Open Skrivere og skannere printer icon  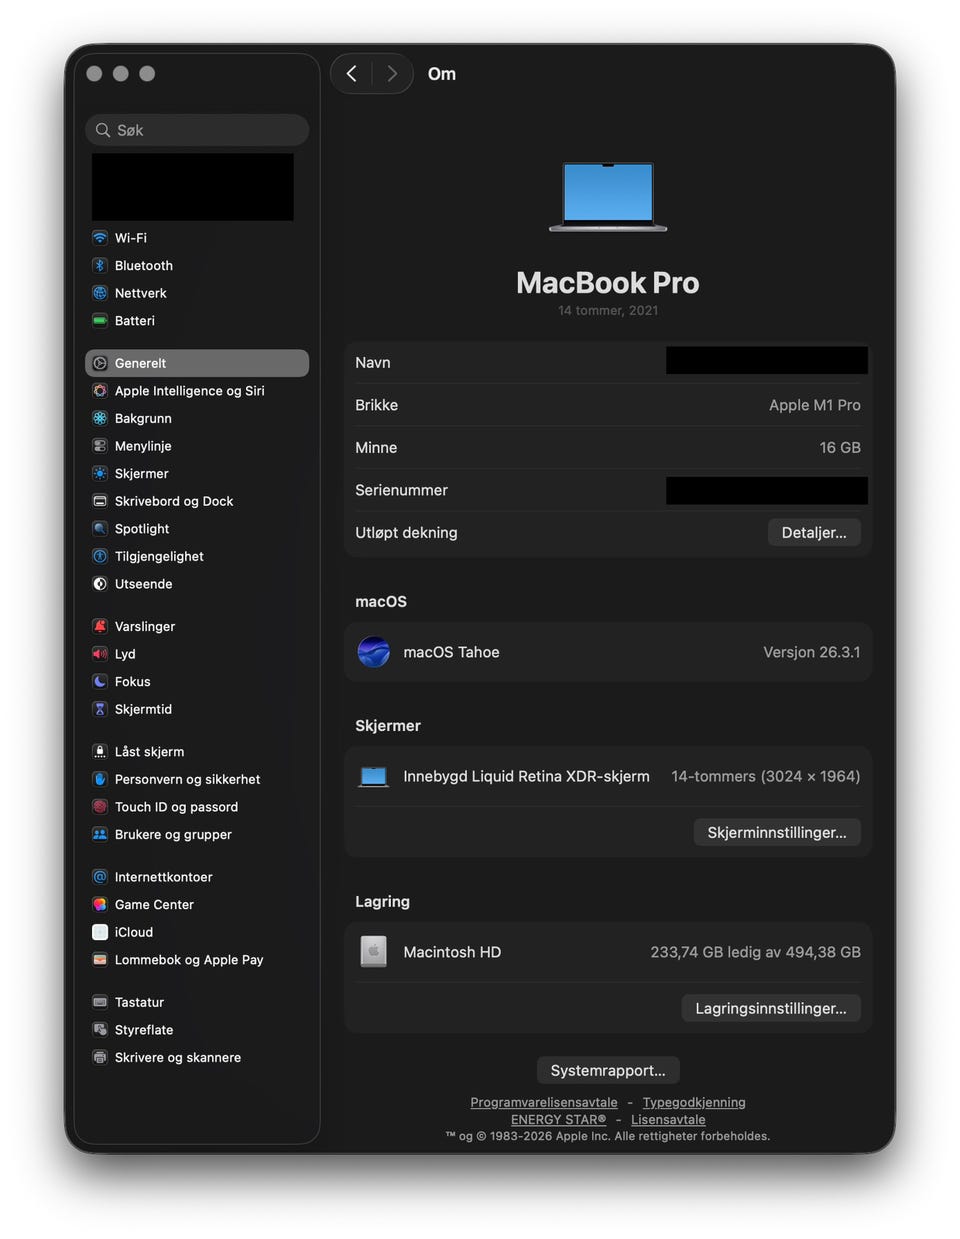(100, 1057)
